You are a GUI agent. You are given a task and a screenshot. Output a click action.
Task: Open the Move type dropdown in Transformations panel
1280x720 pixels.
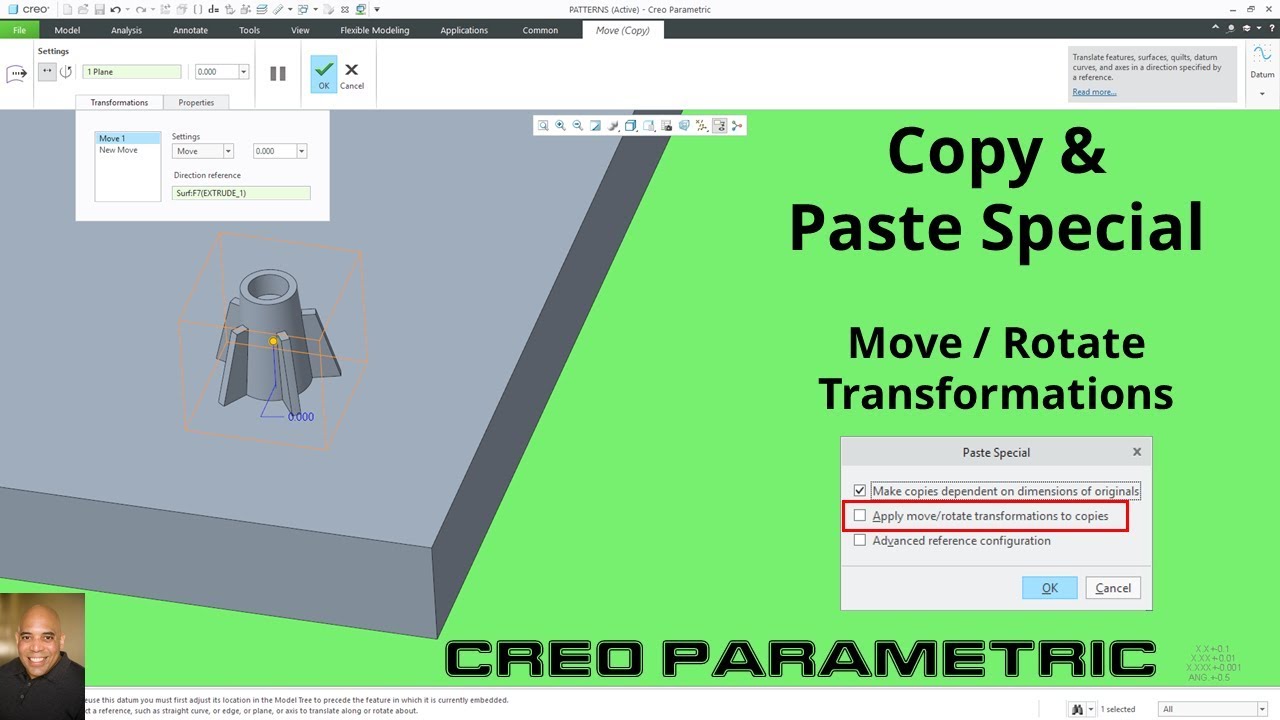(x=228, y=151)
